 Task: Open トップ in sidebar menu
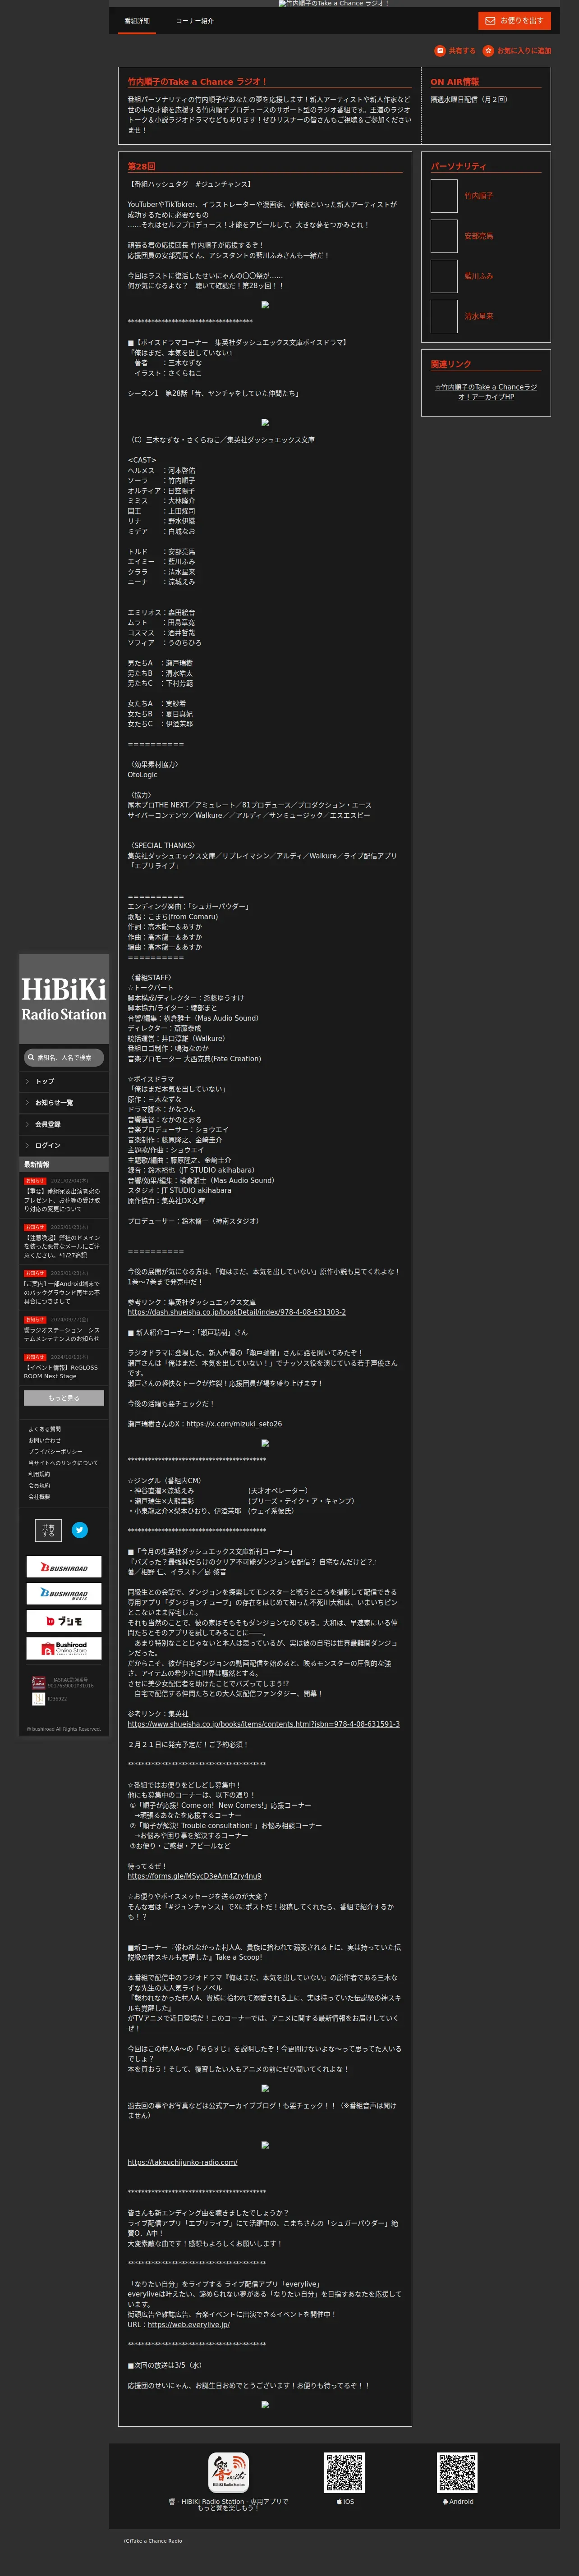click(x=64, y=1081)
